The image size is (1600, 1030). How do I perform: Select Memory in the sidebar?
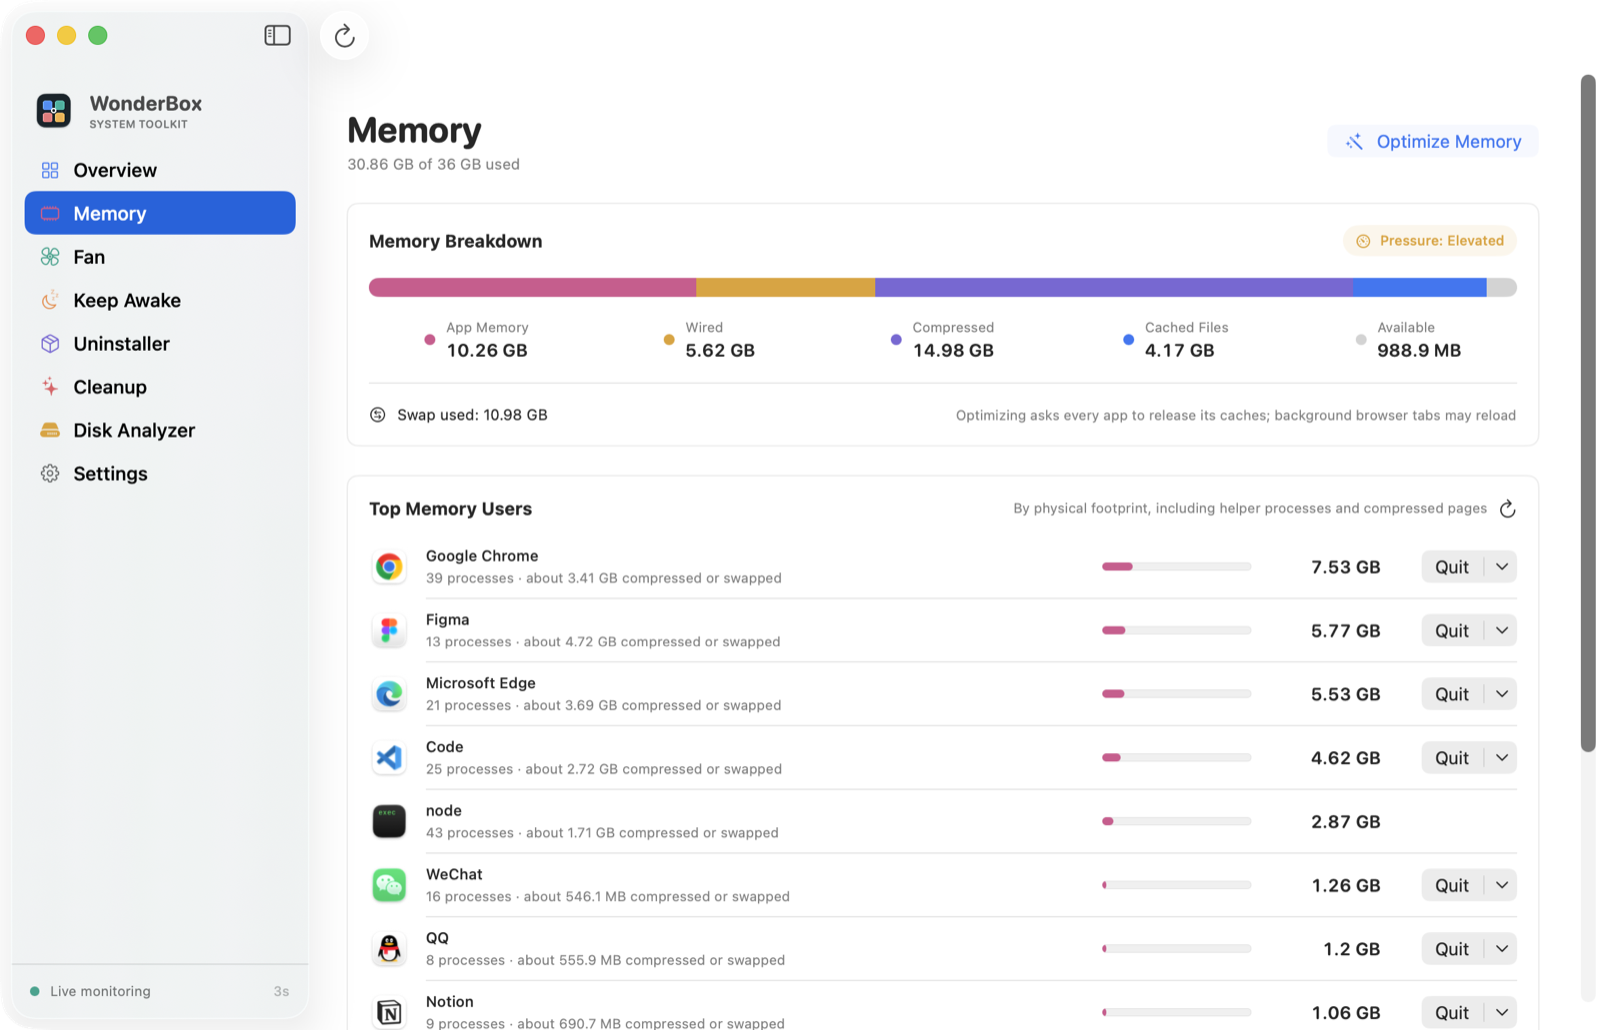[160, 213]
